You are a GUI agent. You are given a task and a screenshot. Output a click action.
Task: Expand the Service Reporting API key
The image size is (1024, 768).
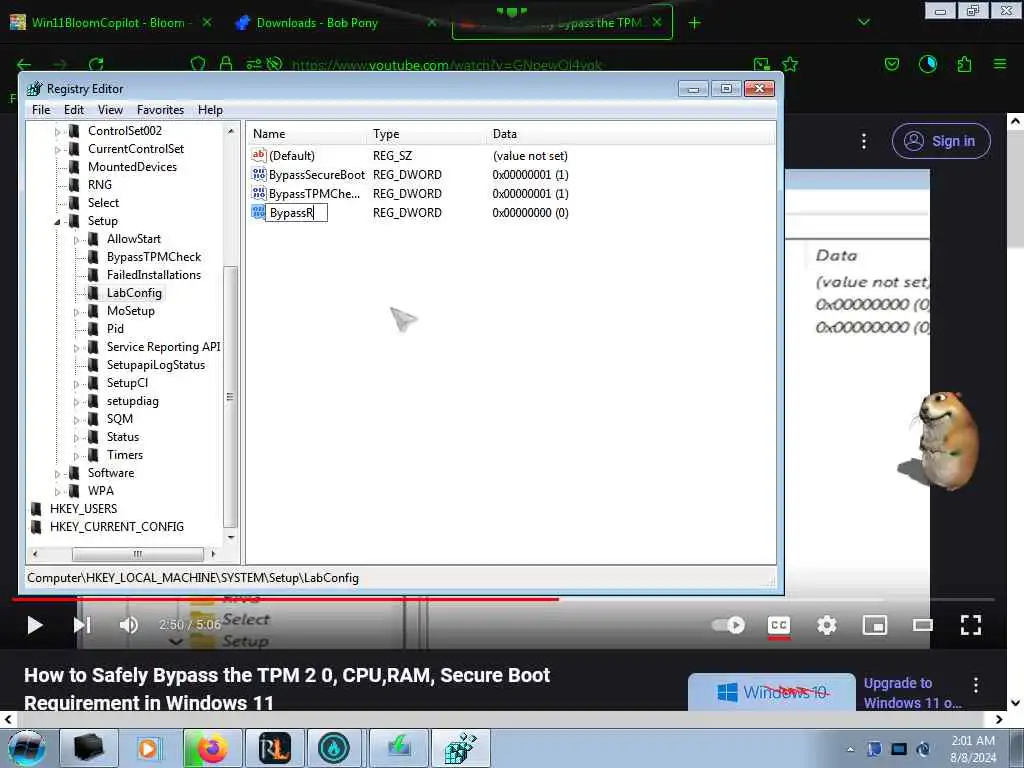76,348
